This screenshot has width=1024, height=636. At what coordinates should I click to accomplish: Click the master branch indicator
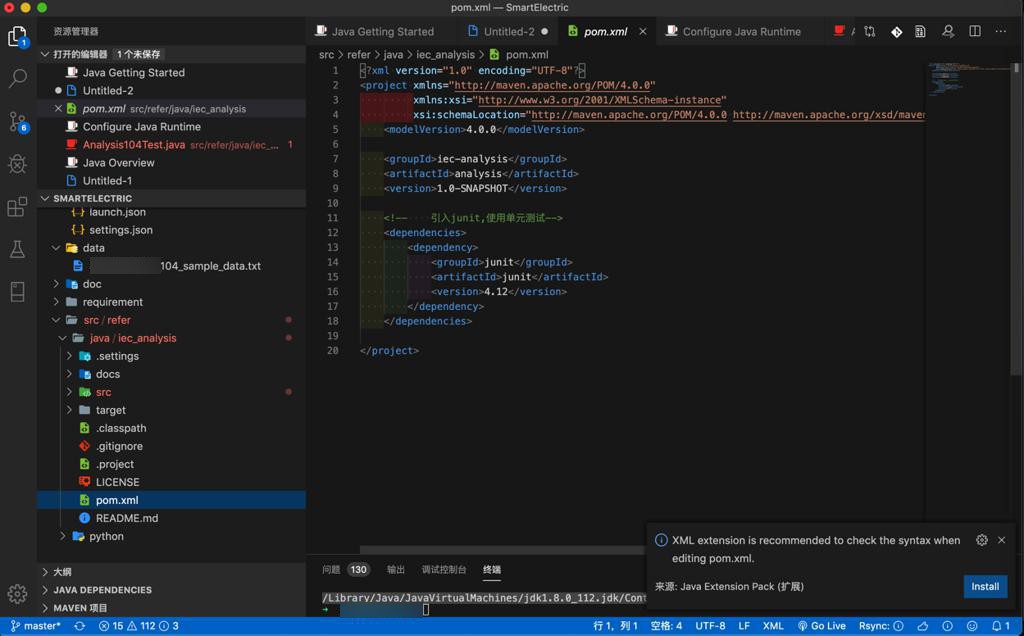36,626
